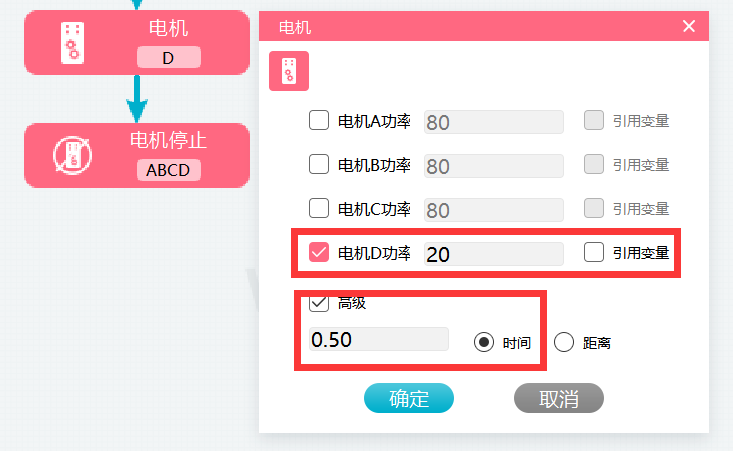Click the arrow connecting motor and stop blocks

tap(137, 99)
